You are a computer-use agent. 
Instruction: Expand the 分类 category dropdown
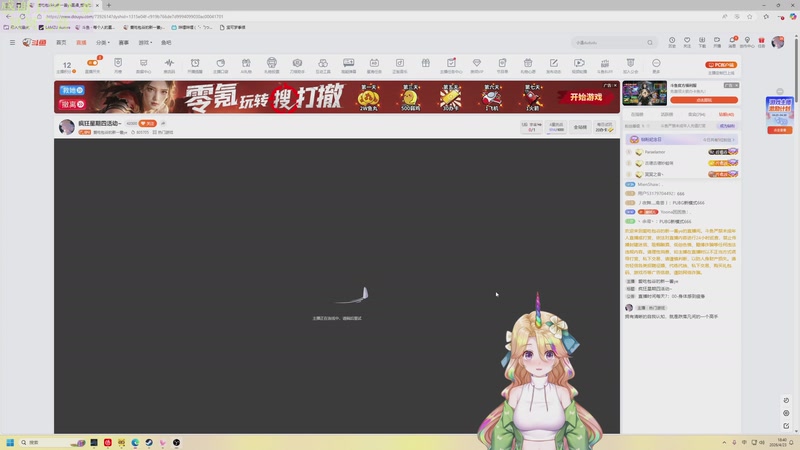103,43
